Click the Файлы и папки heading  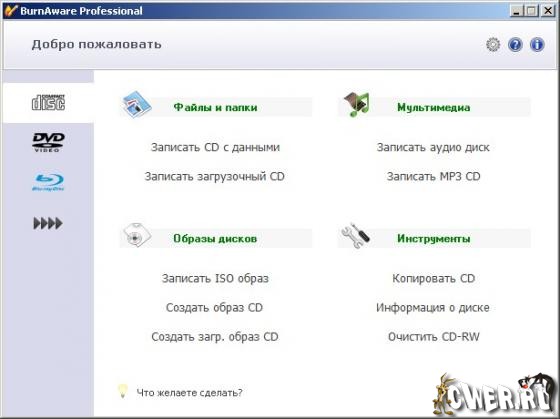tap(215, 107)
